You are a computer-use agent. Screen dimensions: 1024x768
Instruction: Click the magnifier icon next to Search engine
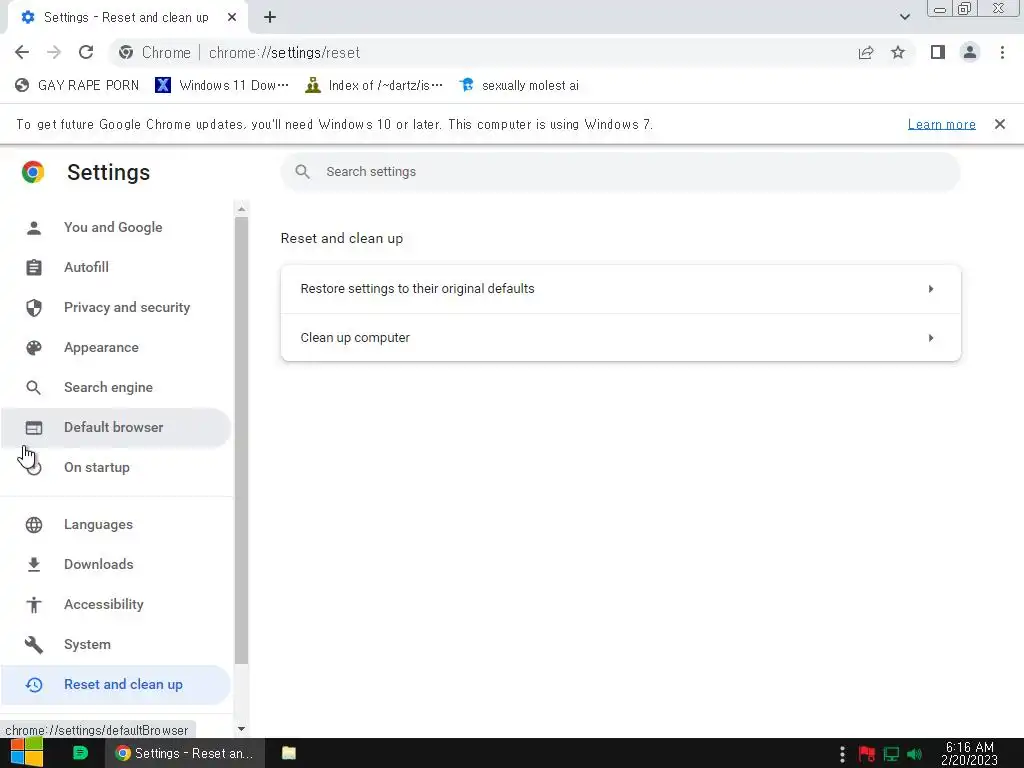click(x=34, y=387)
